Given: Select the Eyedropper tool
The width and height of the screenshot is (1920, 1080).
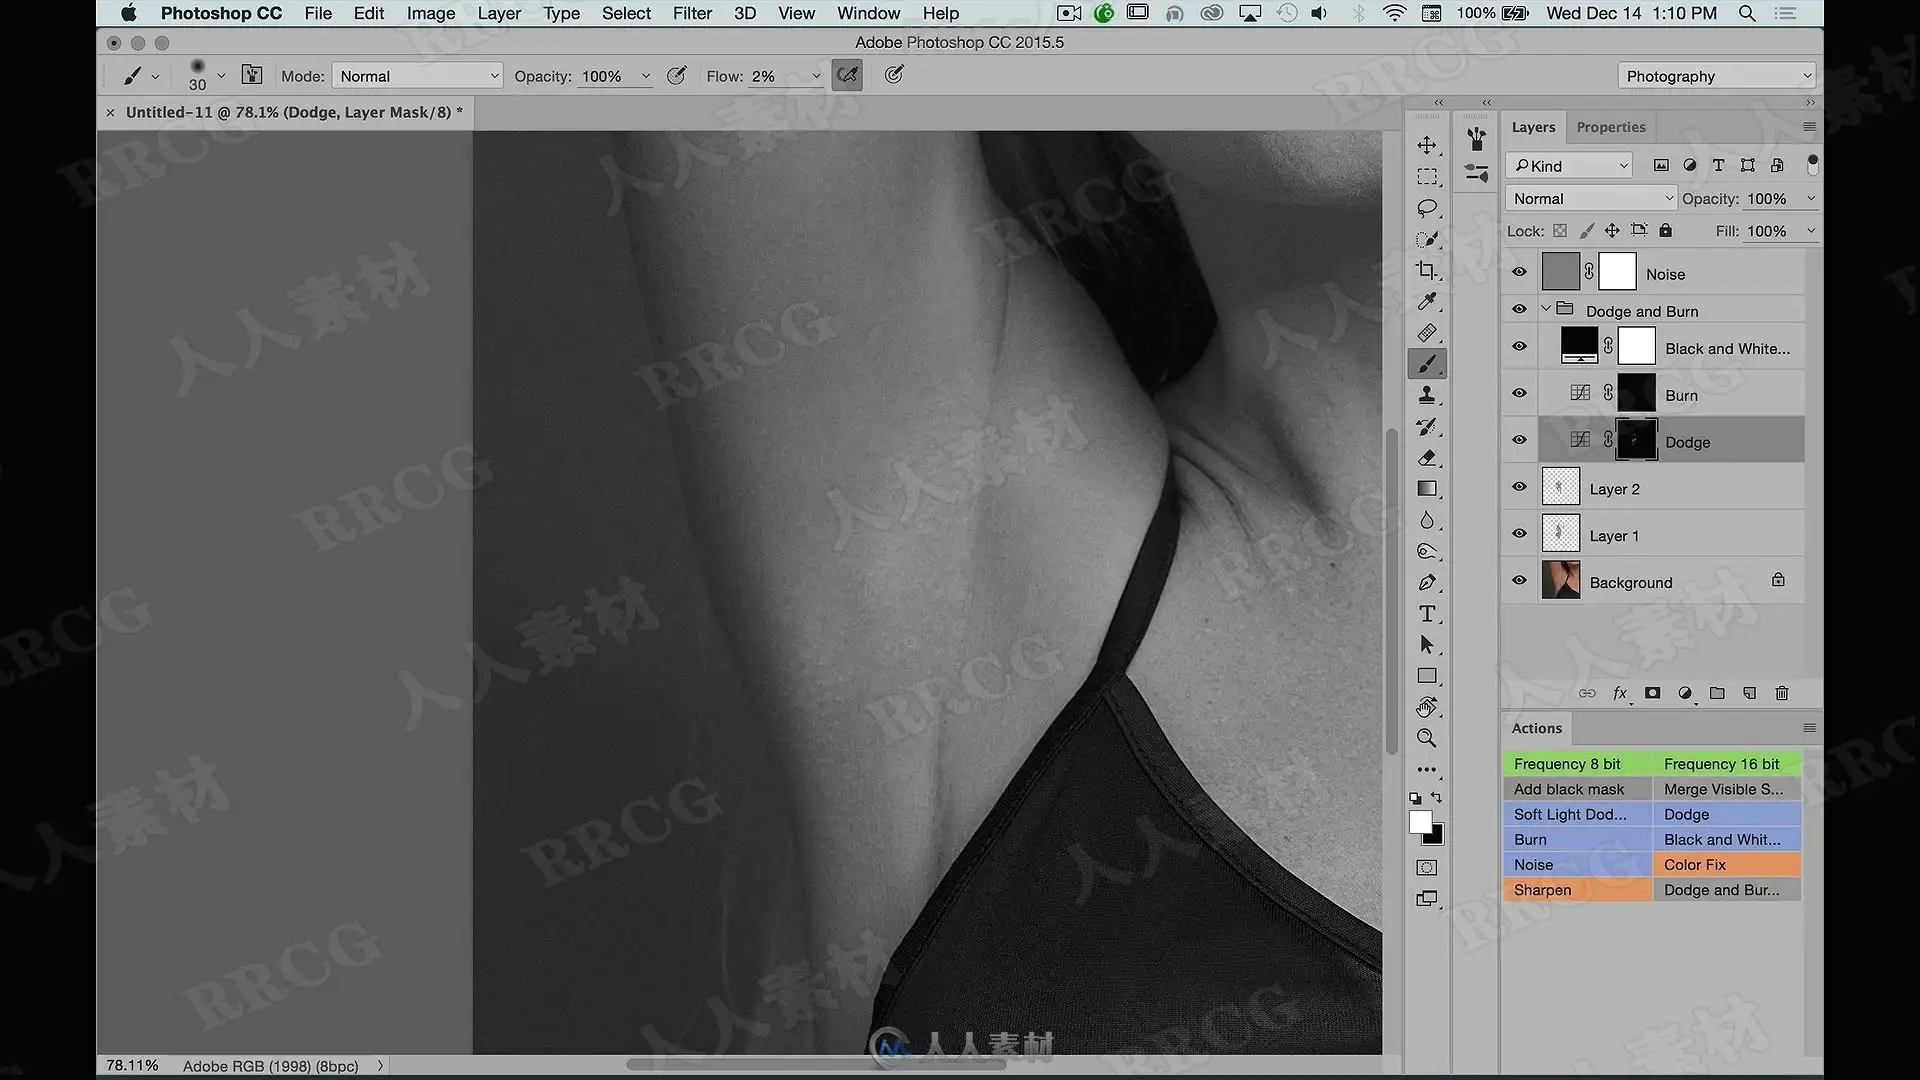Looking at the screenshot, I should (x=1427, y=301).
